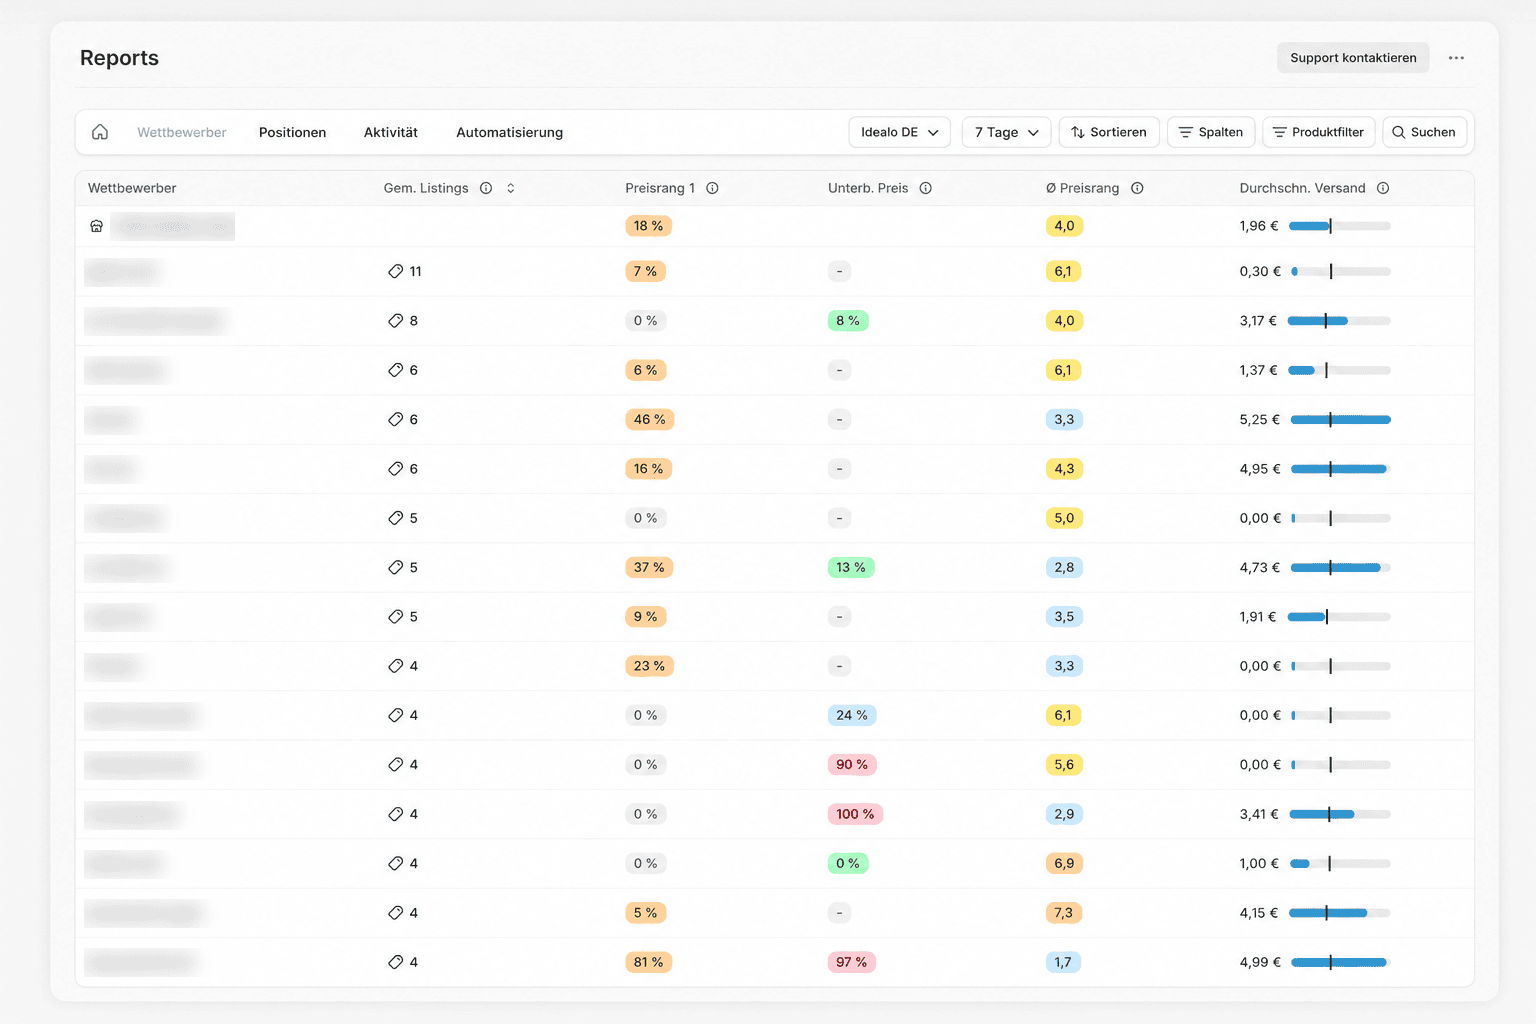
Task: Click the shipping bar for 5,25 €
Action: (1340, 419)
